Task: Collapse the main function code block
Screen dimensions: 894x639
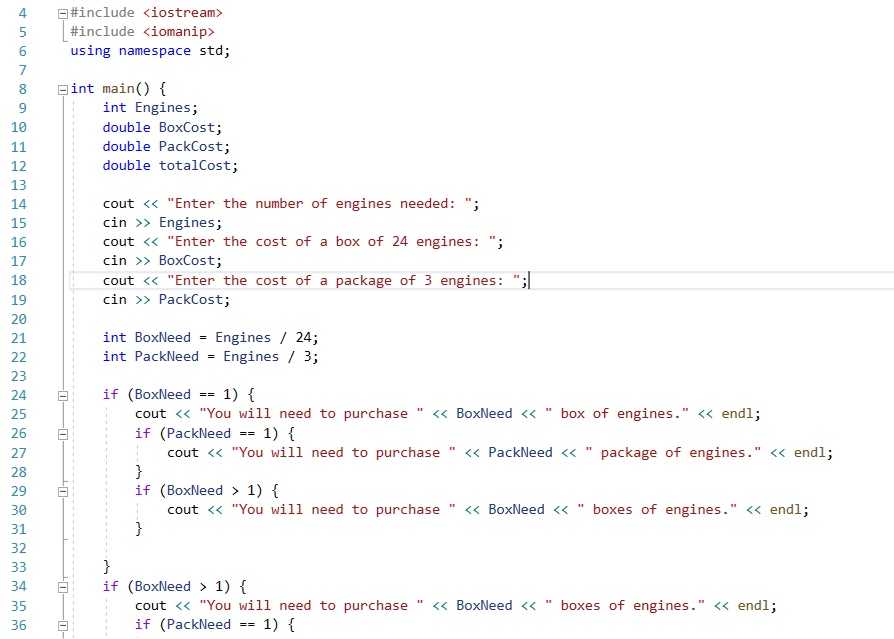Action: [62, 88]
